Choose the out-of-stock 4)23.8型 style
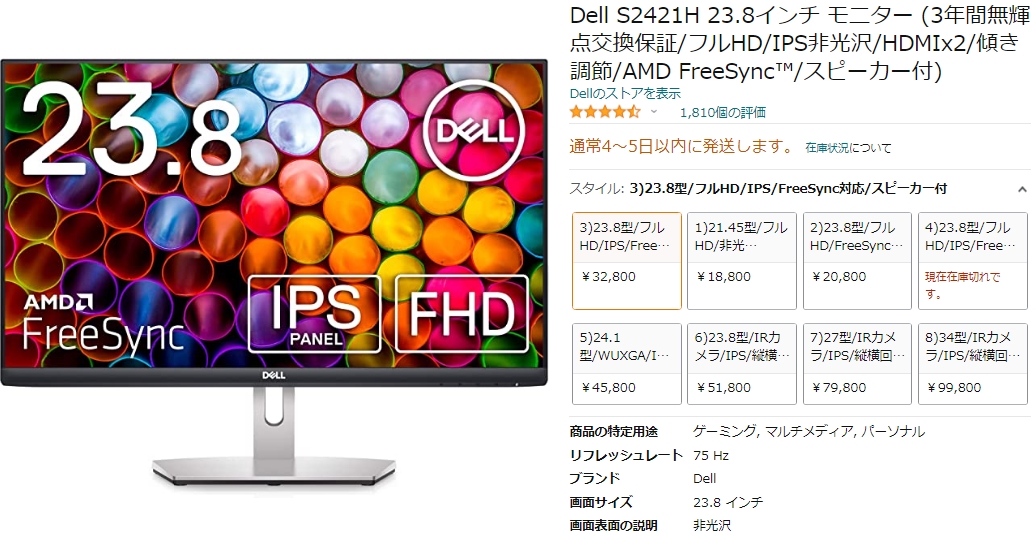Screen dimensions: 1036x542 coord(973,260)
